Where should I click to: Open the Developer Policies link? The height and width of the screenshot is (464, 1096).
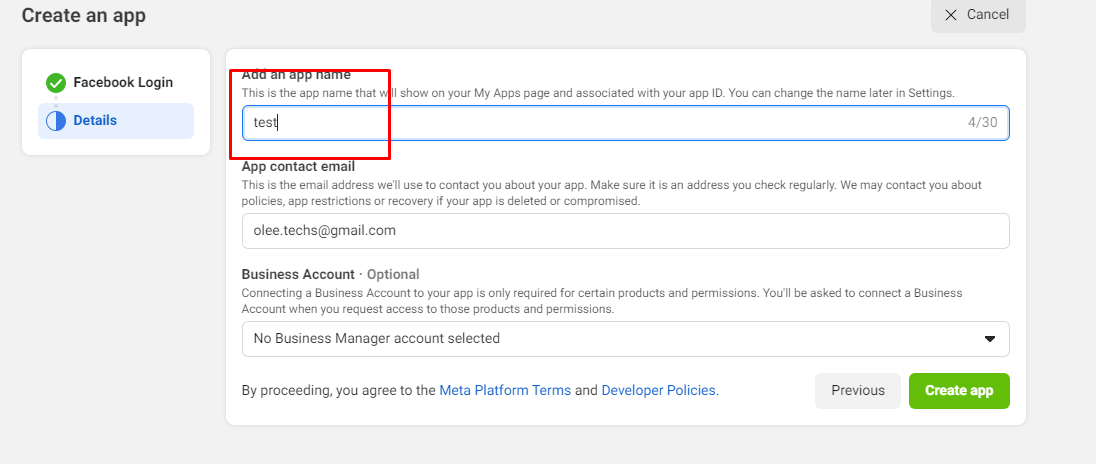(659, 390)
